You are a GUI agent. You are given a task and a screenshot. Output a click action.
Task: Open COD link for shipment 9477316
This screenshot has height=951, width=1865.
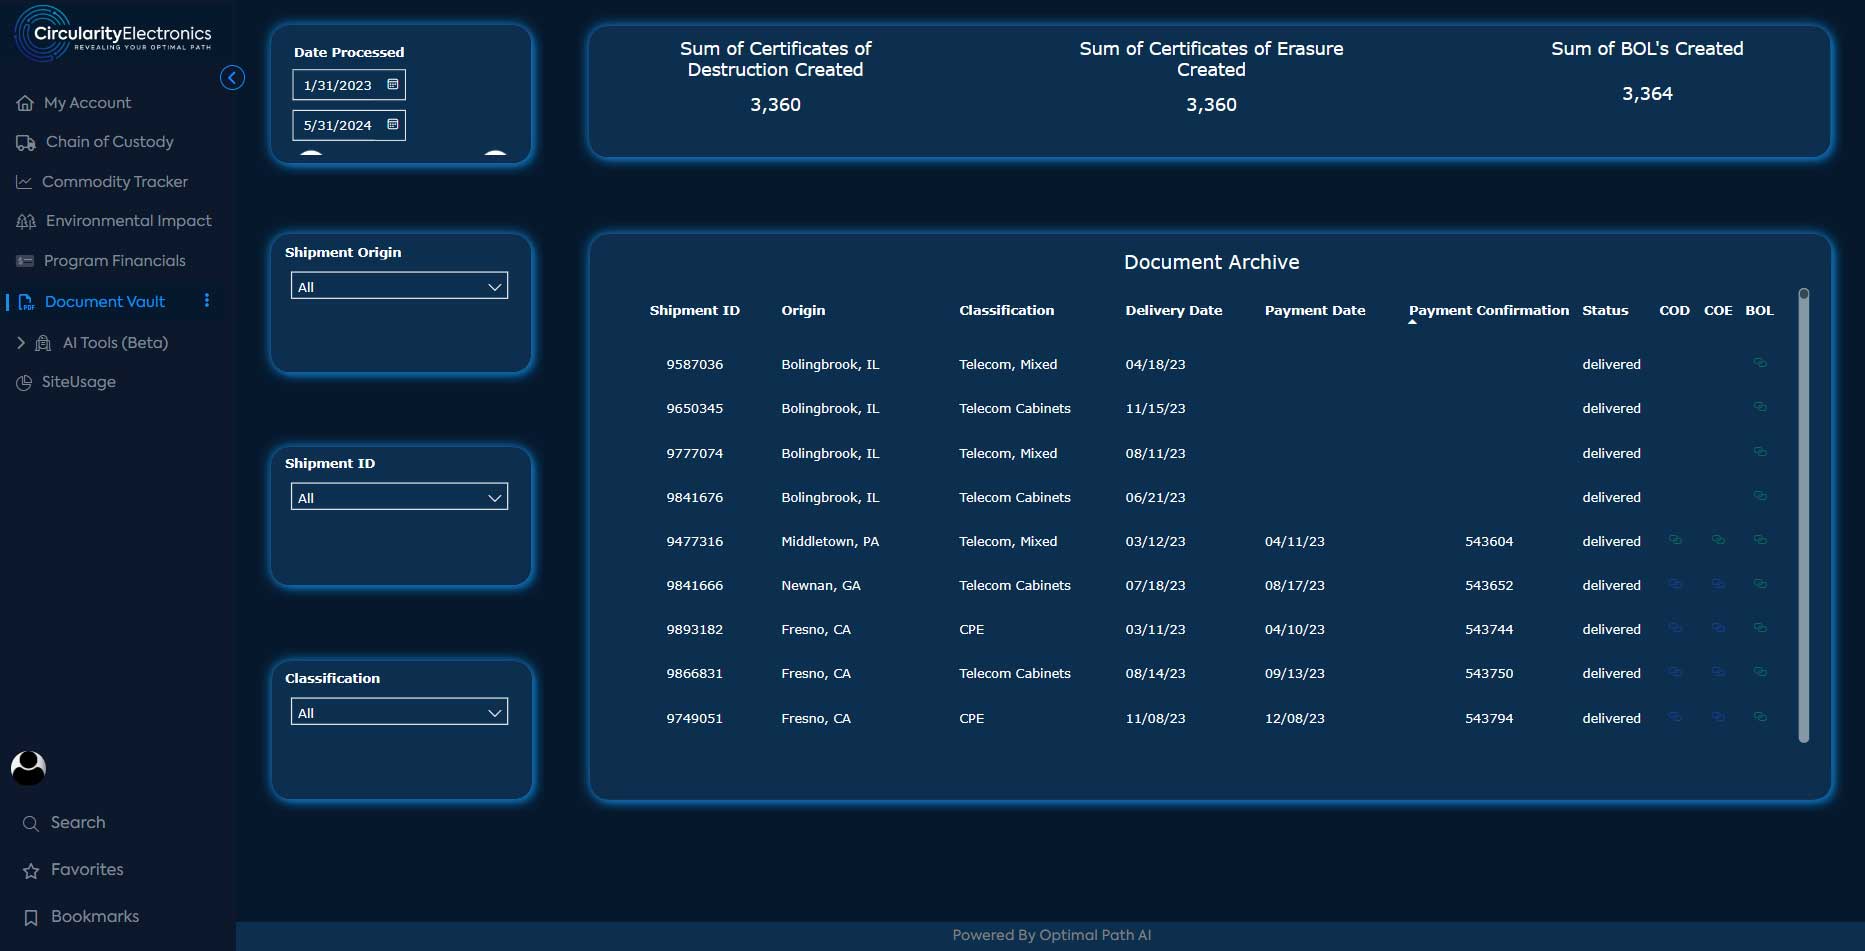(x=1675, y=541)
